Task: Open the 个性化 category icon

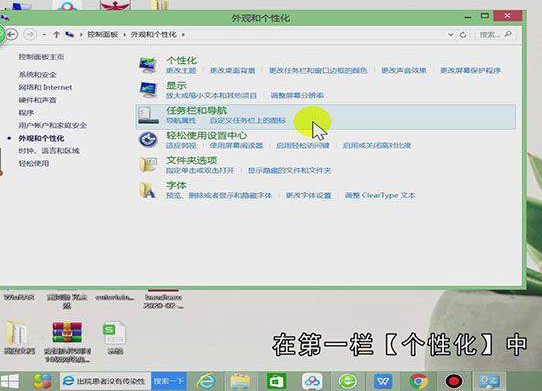Action: click(148, 65)
